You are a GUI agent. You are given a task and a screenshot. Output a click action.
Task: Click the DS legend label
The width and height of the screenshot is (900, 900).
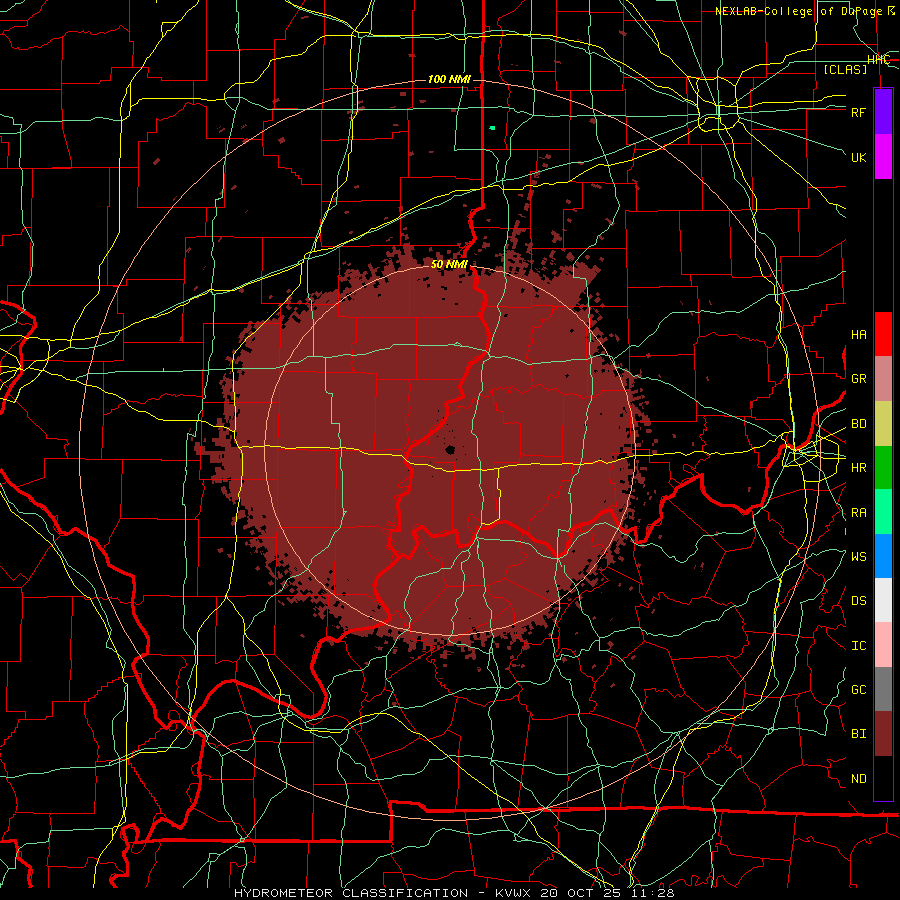[x=859, y=601]
